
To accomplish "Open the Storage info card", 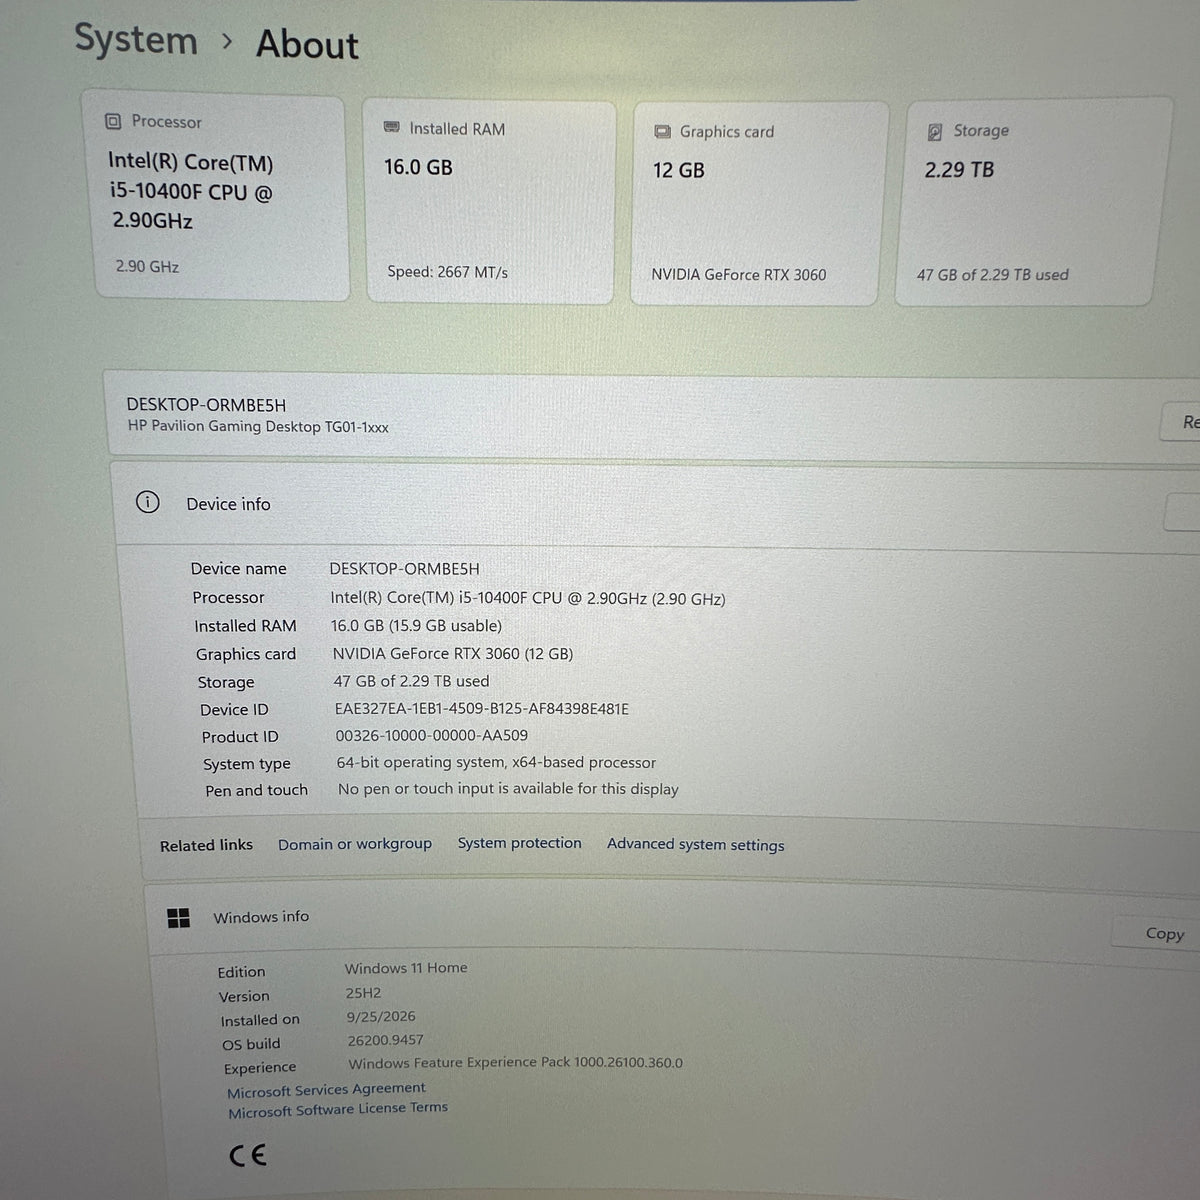I will pos(1032,202).
